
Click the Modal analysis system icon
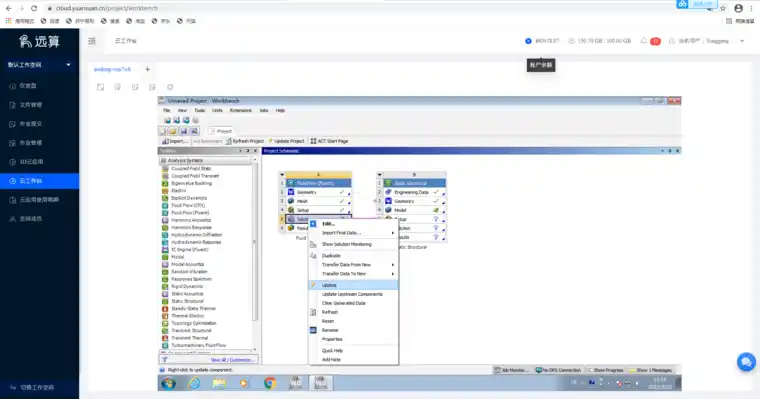[x=165, y=257]
